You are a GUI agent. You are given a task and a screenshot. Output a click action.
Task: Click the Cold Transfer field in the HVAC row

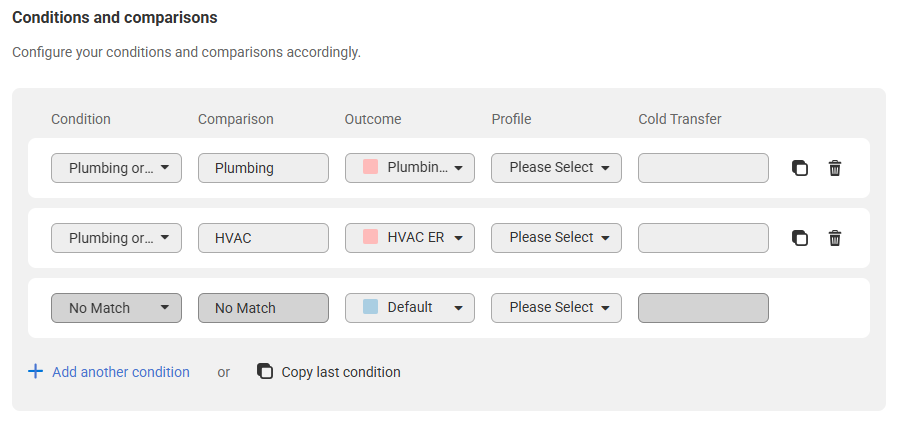coord(703,238)
